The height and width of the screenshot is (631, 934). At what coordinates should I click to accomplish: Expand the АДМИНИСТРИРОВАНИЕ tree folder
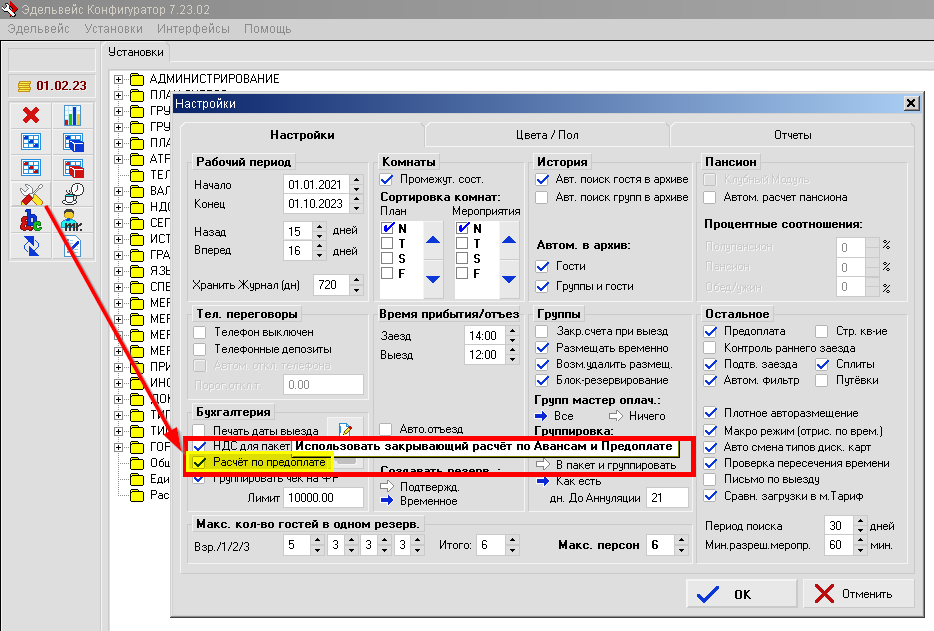(119, 79)
